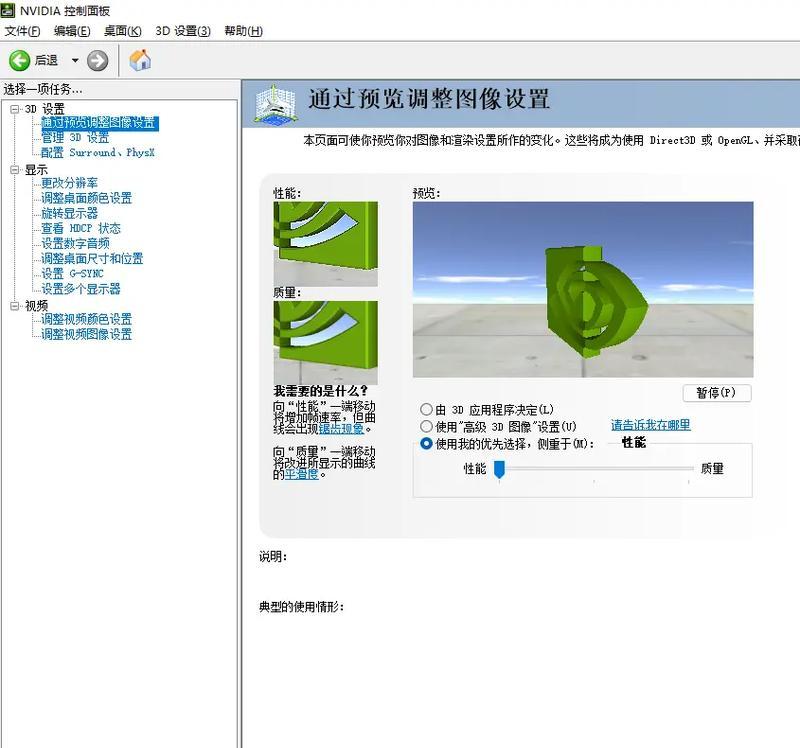The width and height of the screenshot is (800, 748).
Task: Click the 暂停(P) button
Action: (716, 393)
